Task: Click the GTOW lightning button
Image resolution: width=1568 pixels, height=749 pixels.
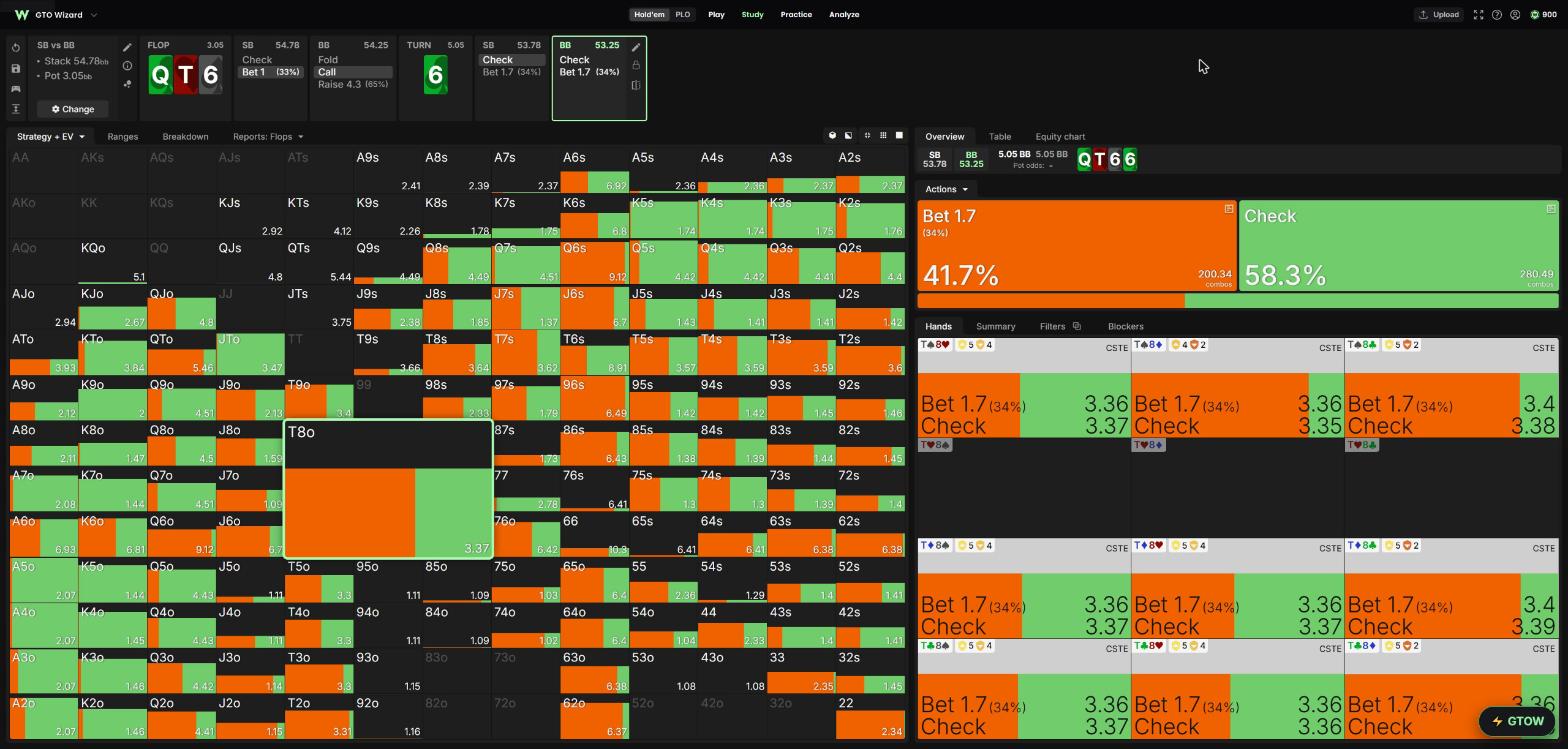Action: [1518, 721]
